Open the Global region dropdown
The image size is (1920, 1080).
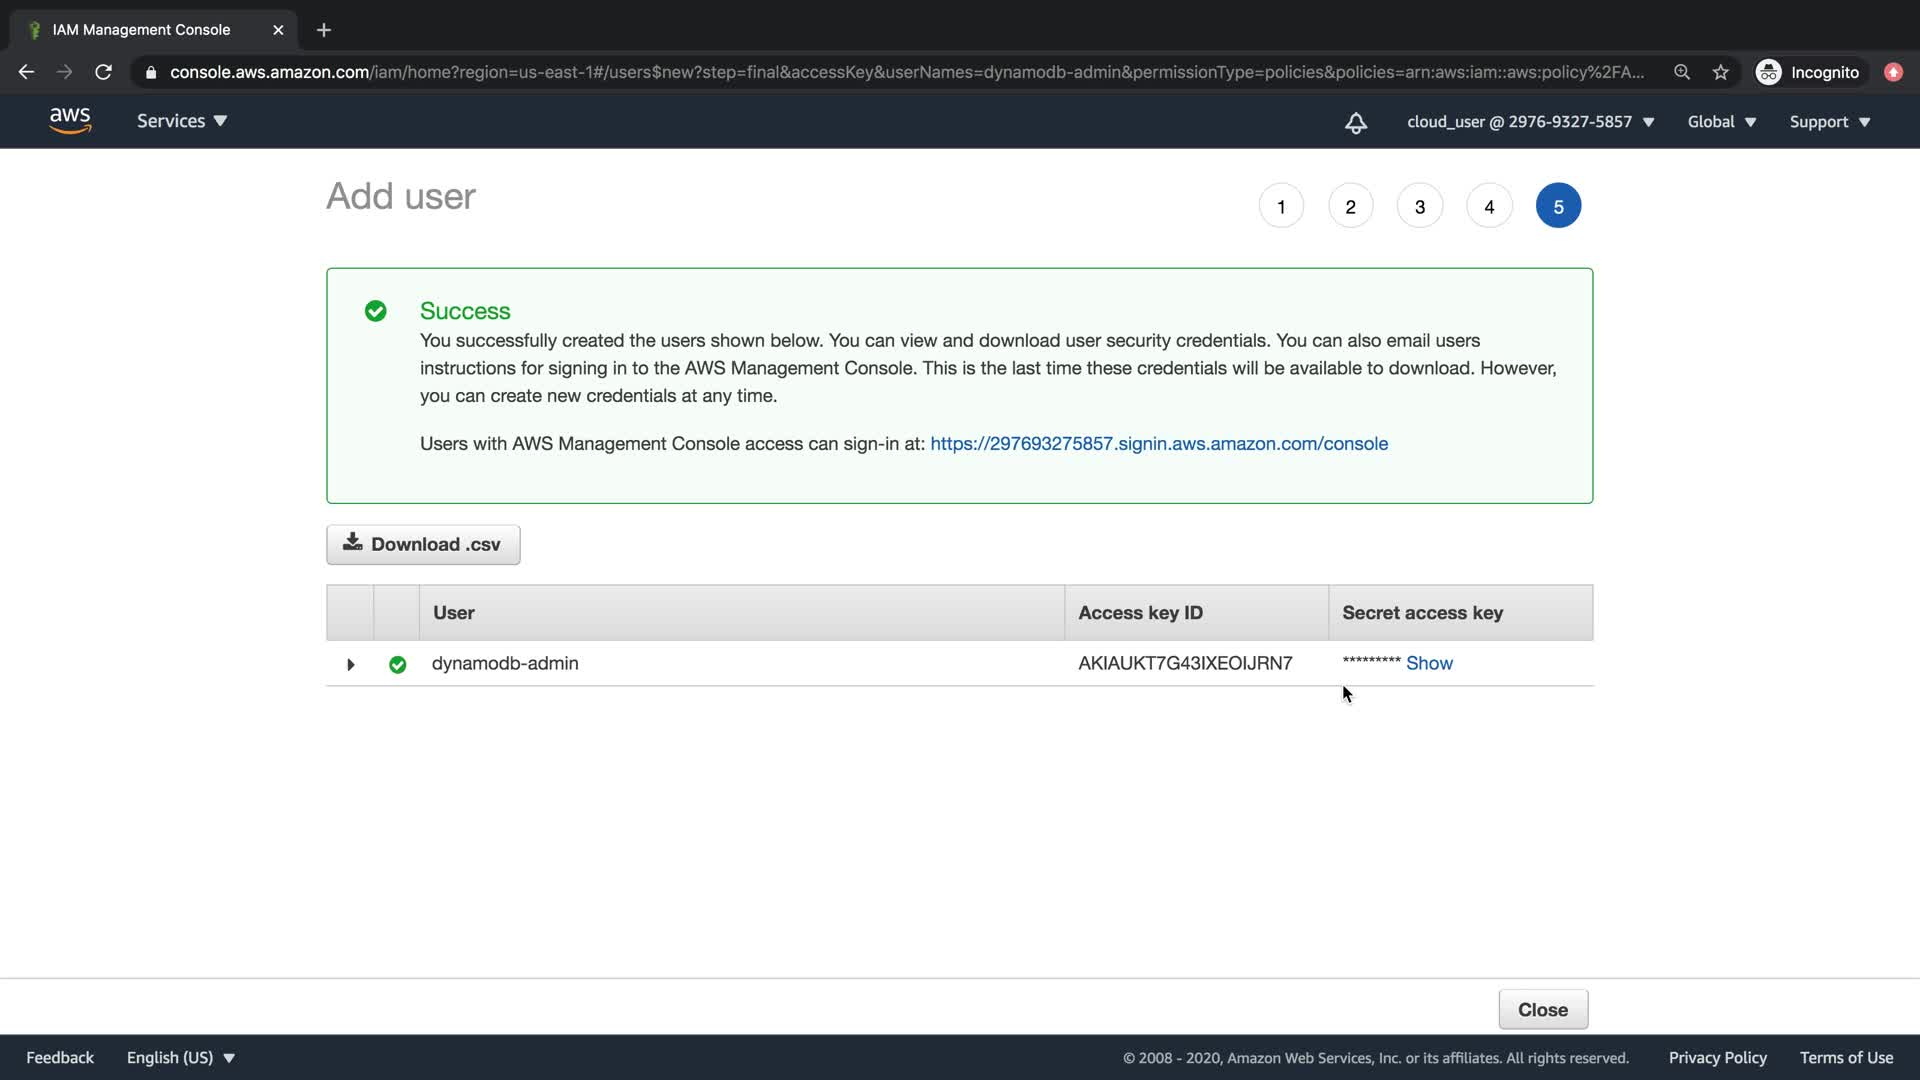tap(1721, 122)
